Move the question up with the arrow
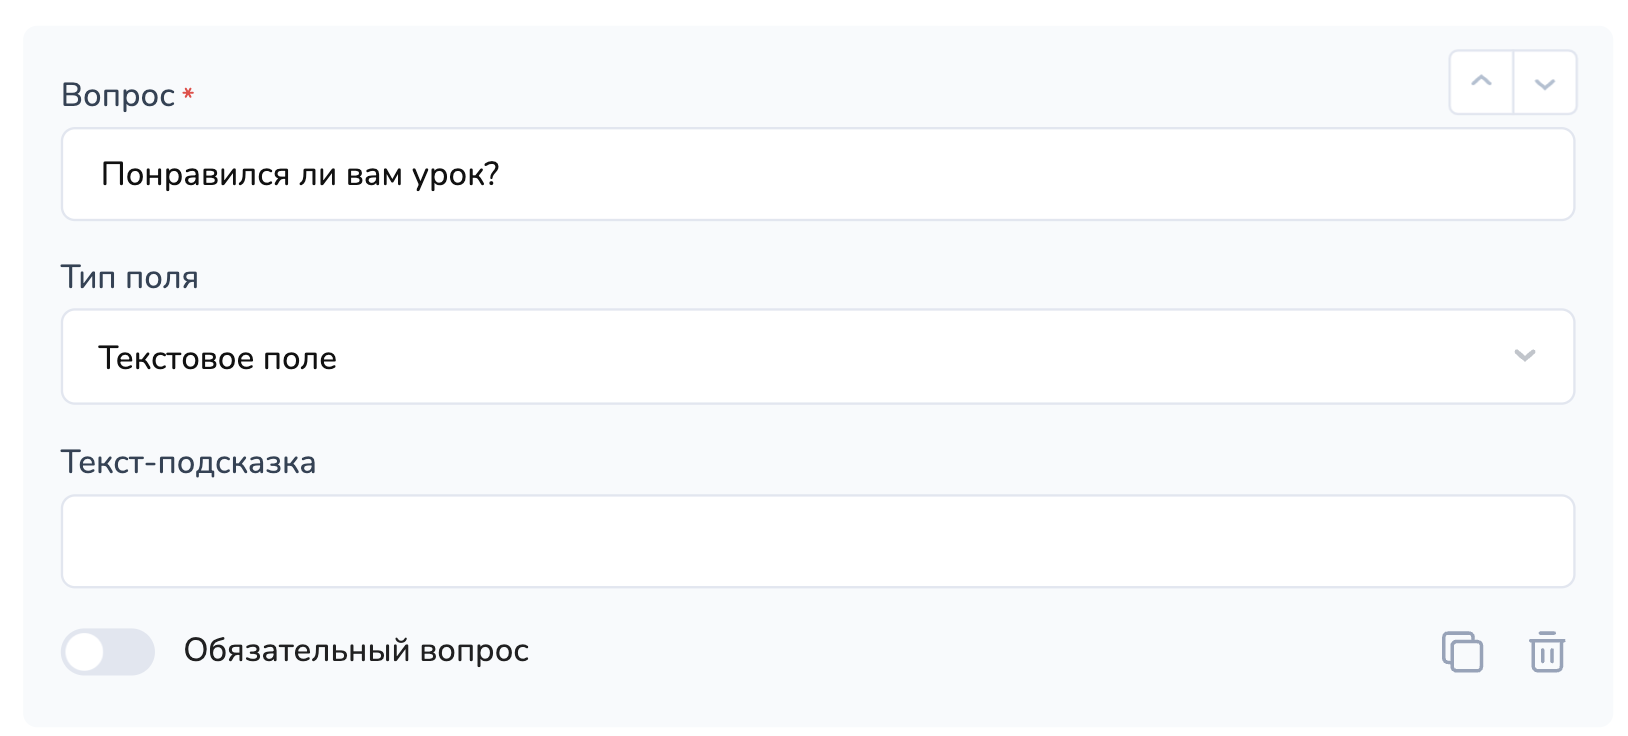Image resolution: width=1628 pixels, height=736 pixels. pyautogui.click(x=1481, y=82)
